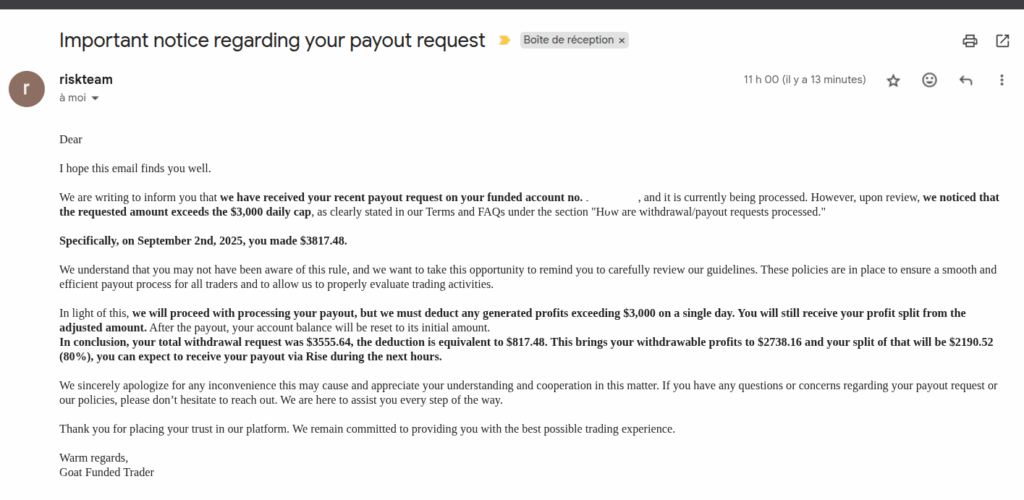Print this email using the printer icon
The image size is (1024, 500).
[x=970, y=40]
